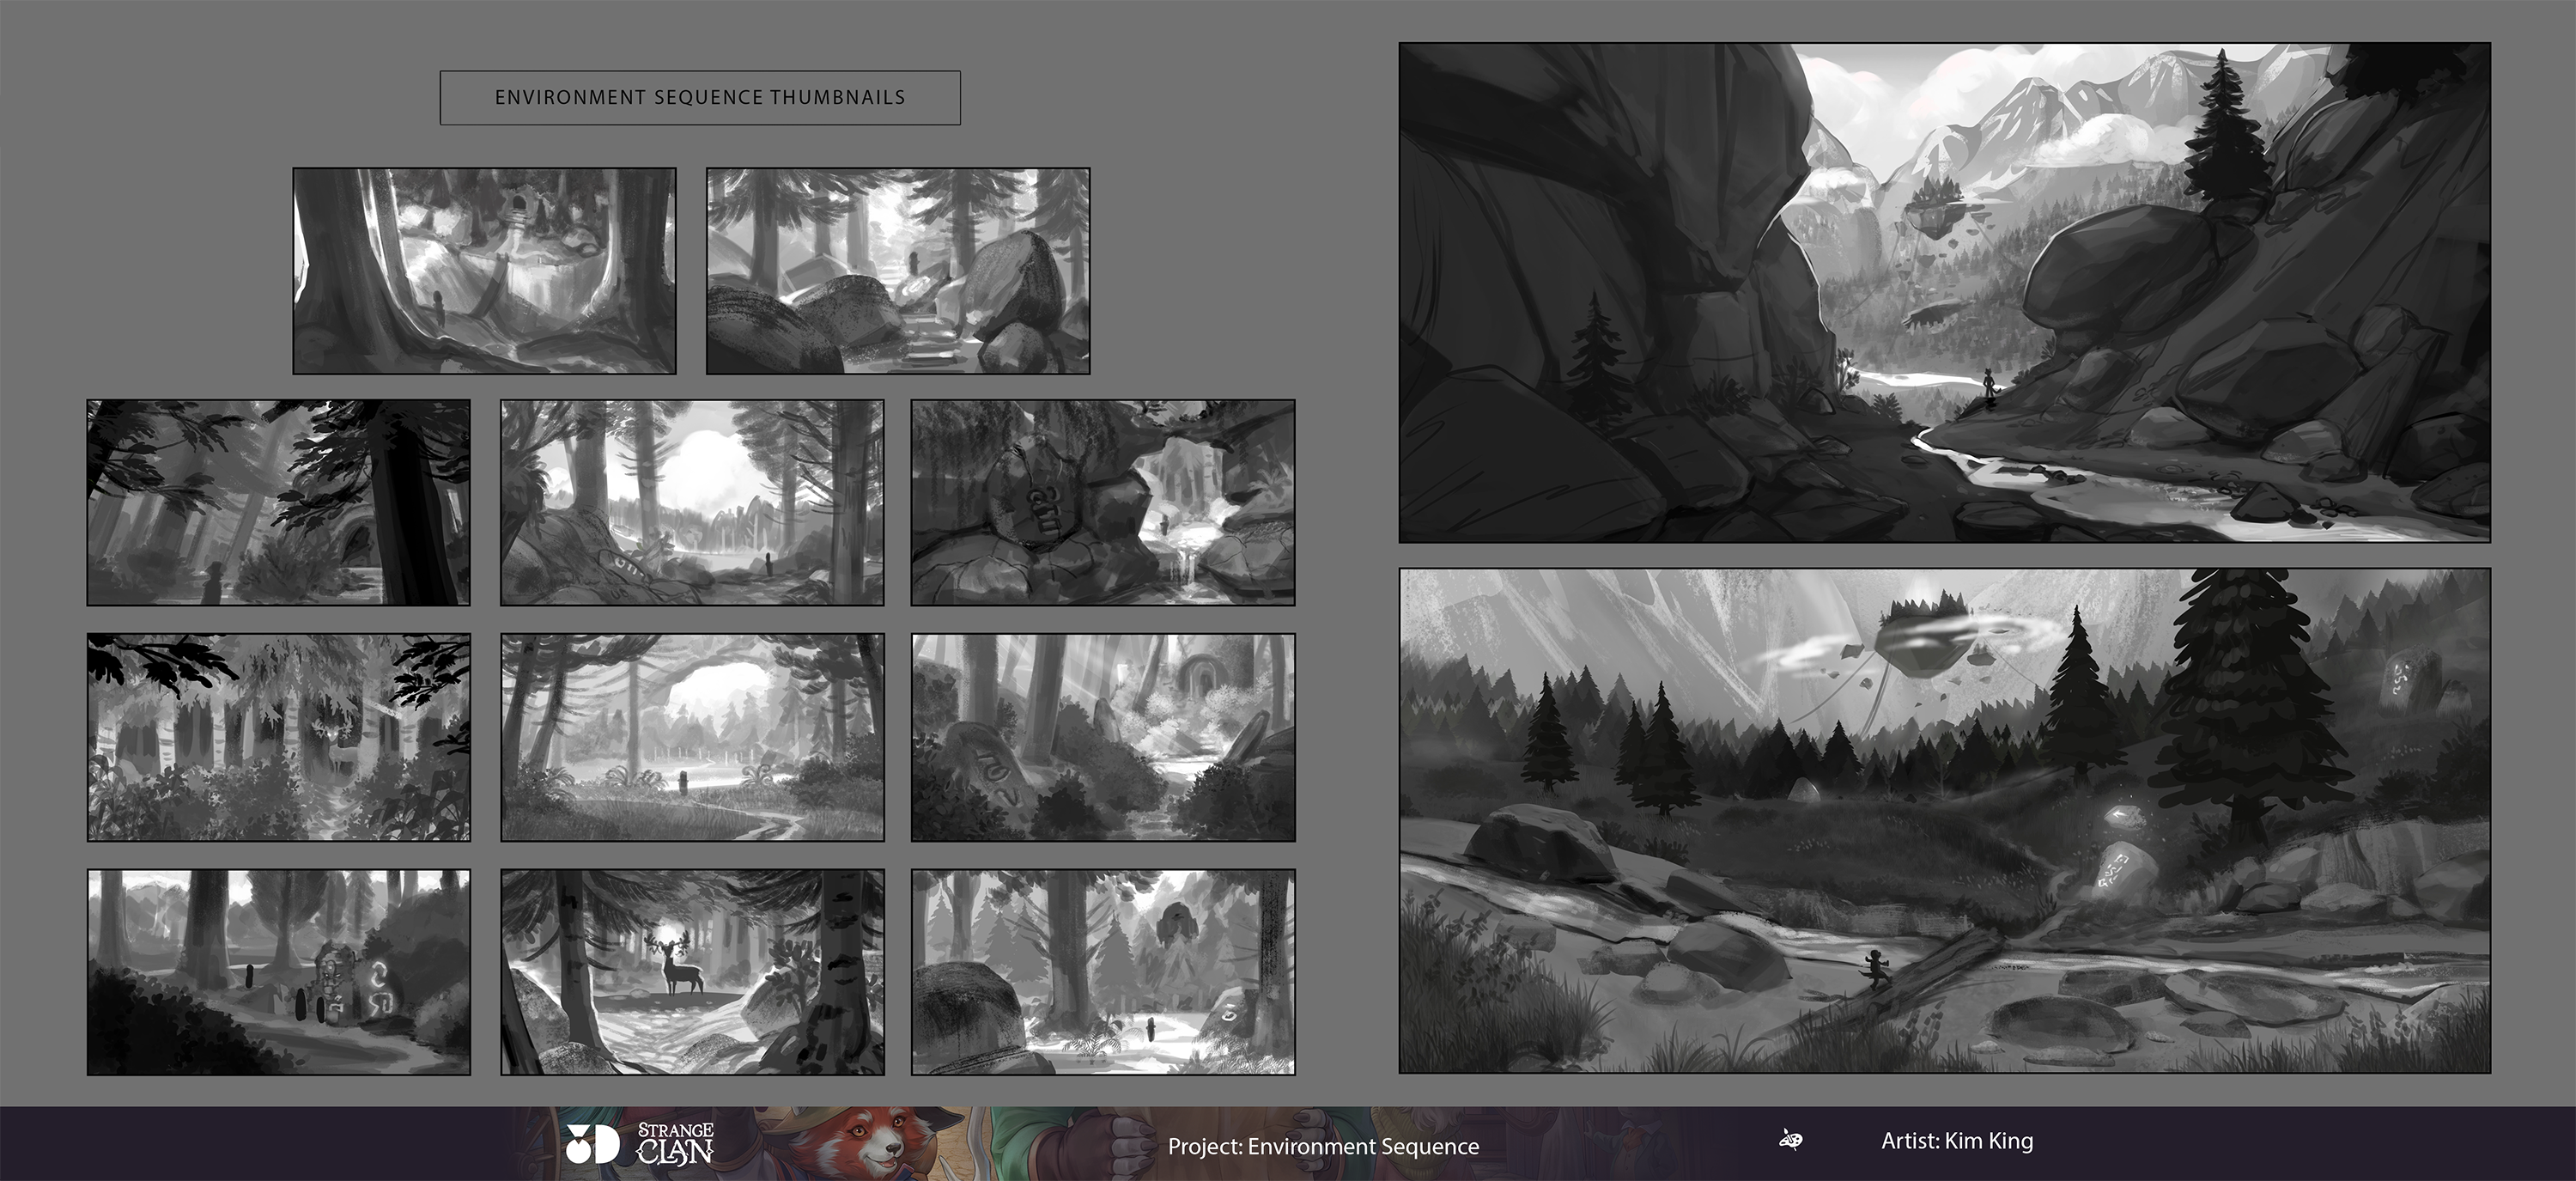This screenshot has height=1181, width=2576.
Task: Click the artist palette icon
Action: tap(1791, 1140)
